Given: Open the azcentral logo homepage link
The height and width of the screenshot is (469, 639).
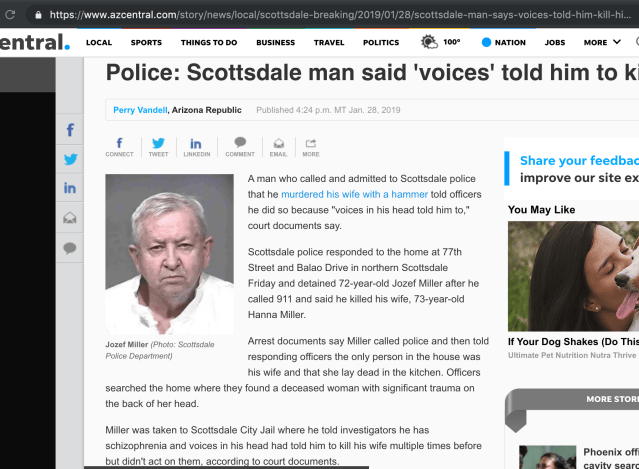Looking at the screenshot, I should (35, 42).
